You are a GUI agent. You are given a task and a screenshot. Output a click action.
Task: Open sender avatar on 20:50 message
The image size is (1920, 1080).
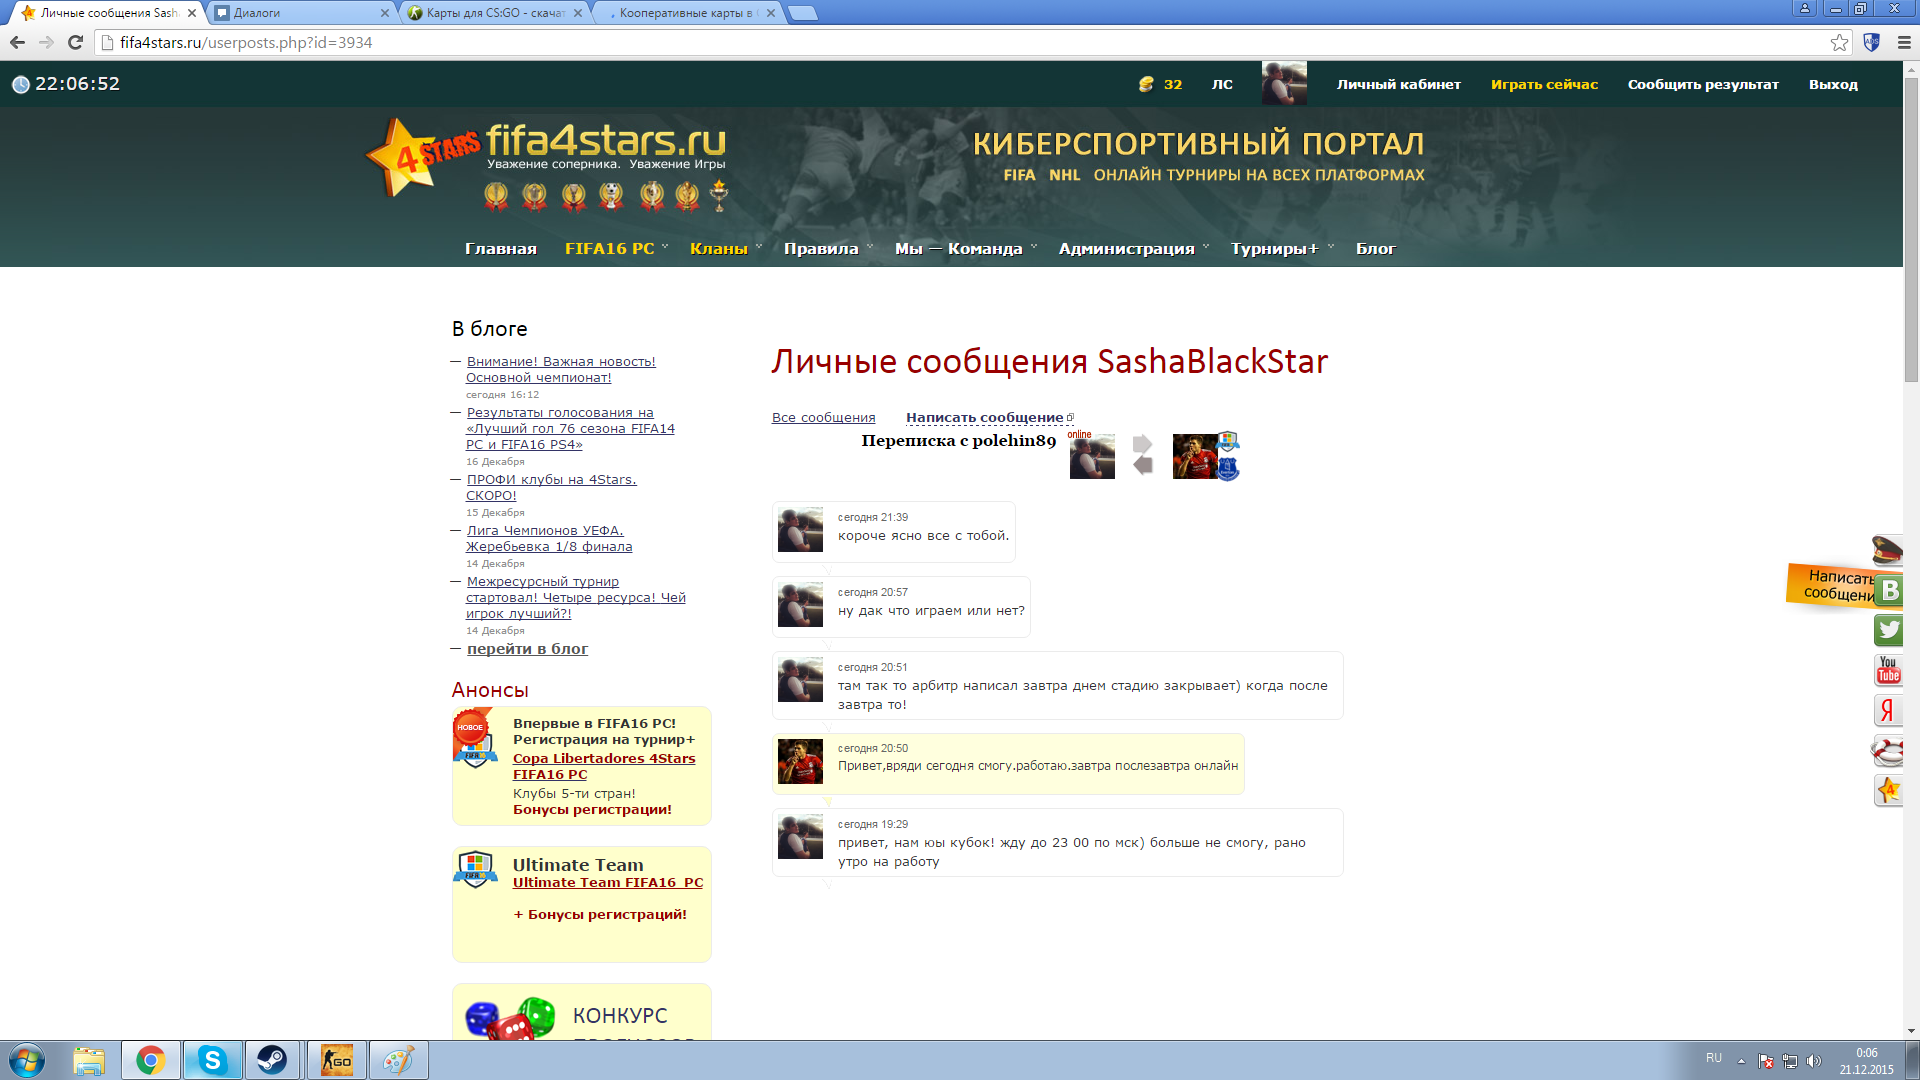point(800,761)
